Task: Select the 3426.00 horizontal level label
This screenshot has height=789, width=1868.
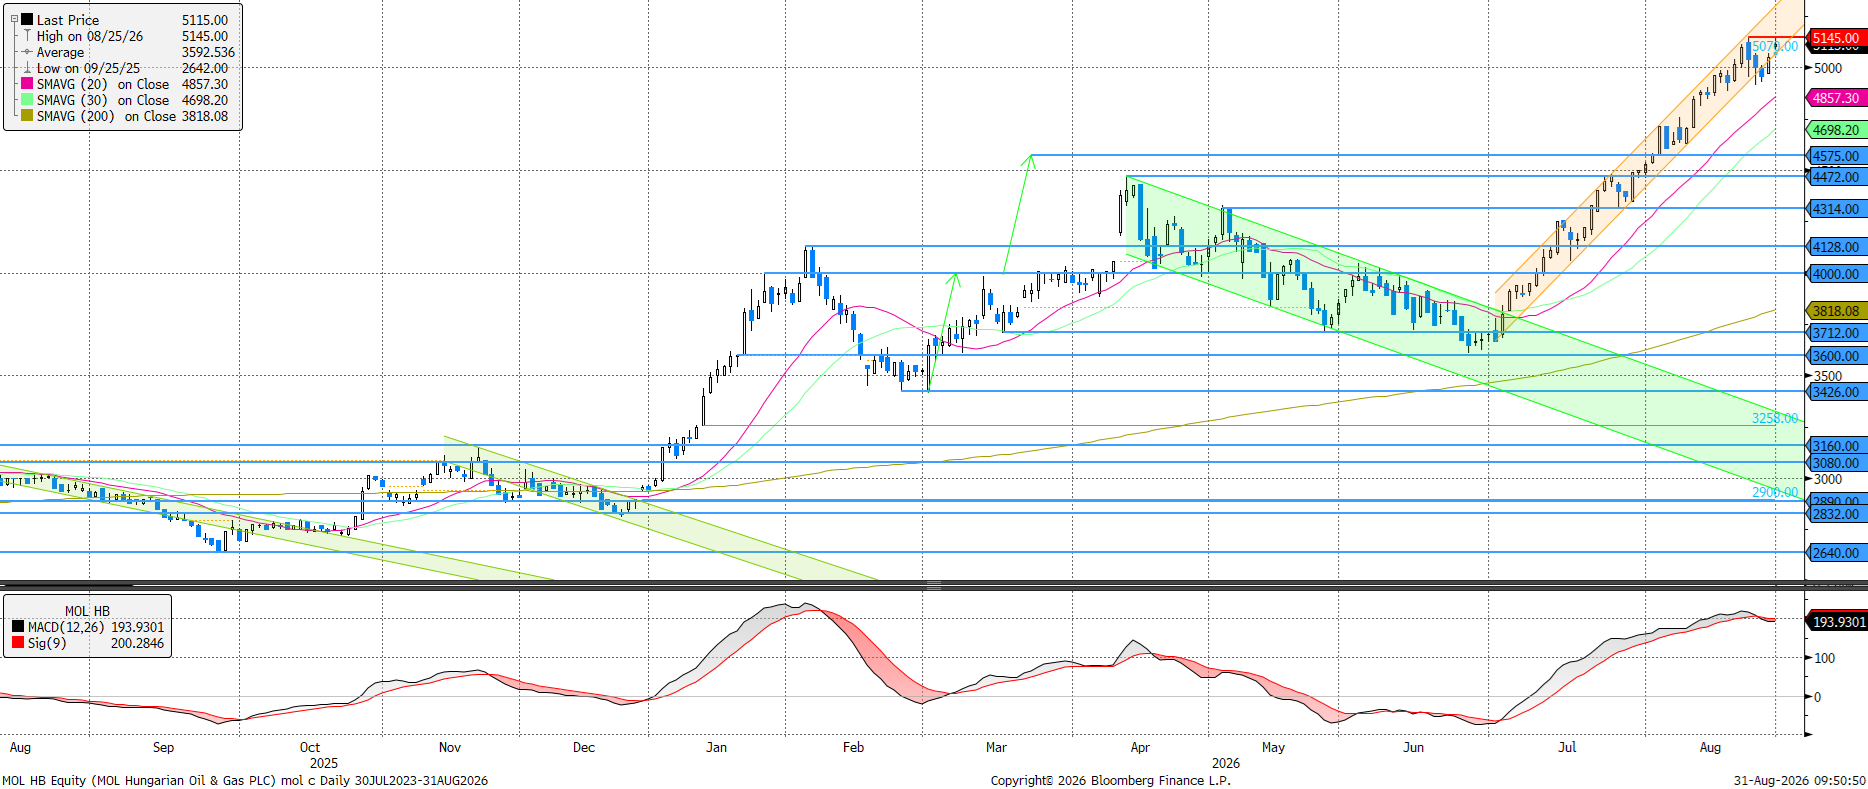Action: [1836, 392]
